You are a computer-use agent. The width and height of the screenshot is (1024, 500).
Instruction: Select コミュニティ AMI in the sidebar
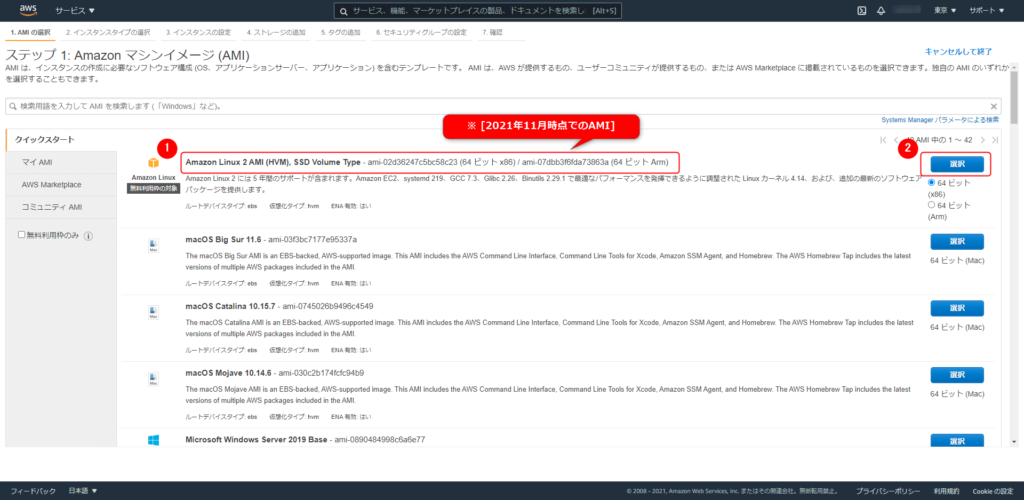61,207
